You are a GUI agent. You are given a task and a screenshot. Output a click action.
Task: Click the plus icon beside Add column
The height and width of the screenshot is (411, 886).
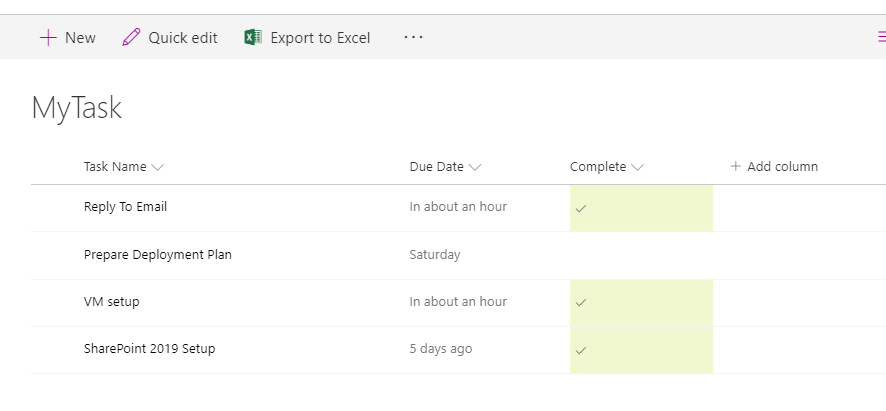(736, 167)
